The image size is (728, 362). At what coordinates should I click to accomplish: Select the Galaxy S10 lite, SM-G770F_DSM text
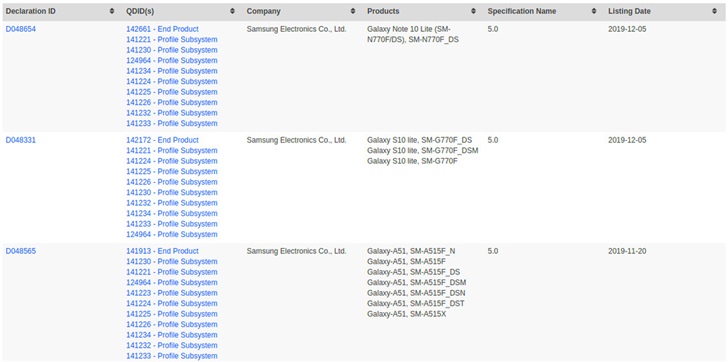point(422,150)
